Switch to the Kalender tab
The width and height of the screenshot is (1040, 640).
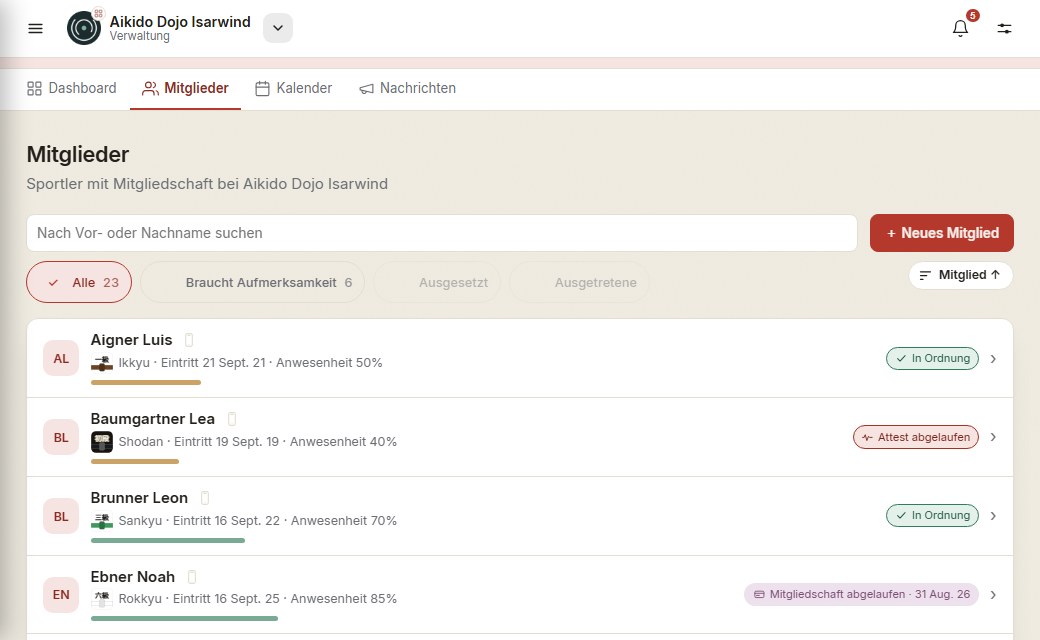[x=293, y=88]
